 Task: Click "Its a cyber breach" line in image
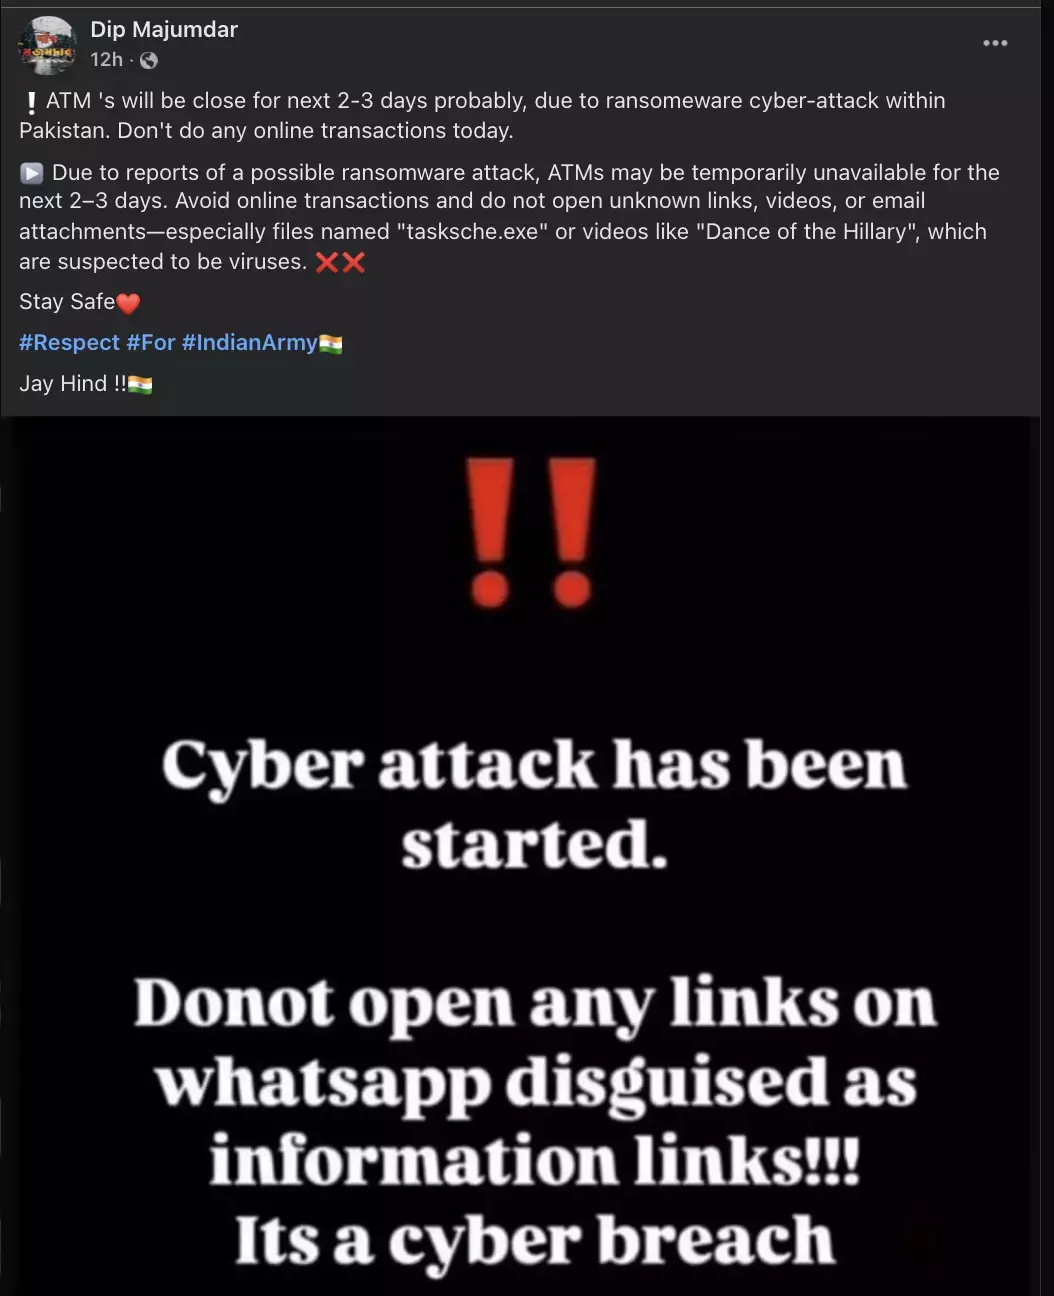(535, 1241)
